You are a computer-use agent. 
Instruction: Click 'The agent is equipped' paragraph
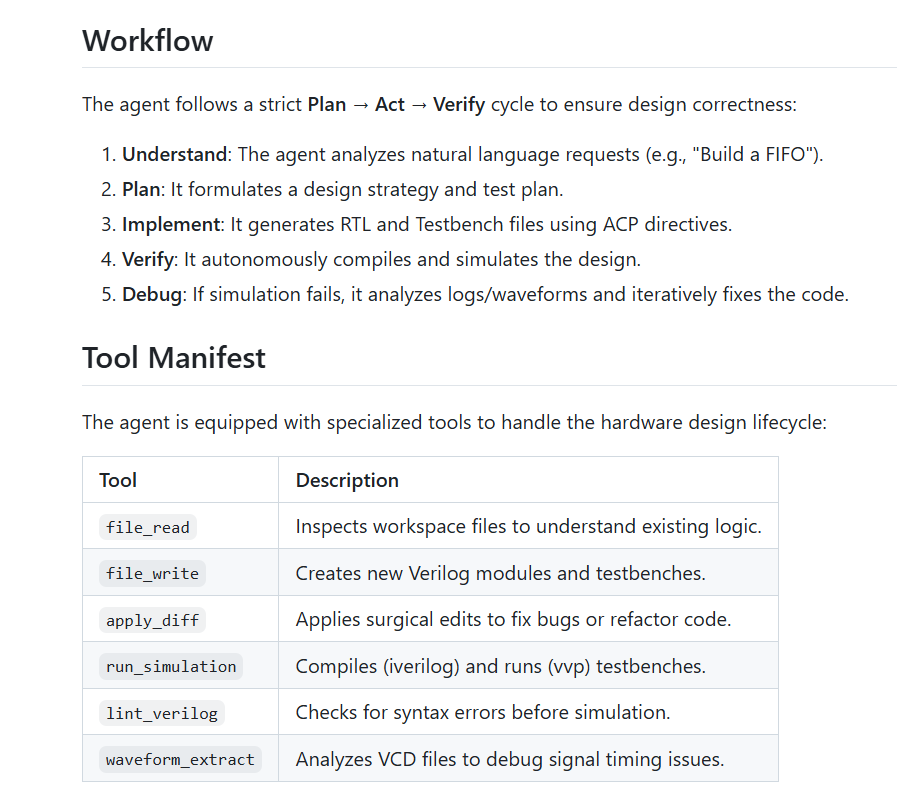click(454, 423)
